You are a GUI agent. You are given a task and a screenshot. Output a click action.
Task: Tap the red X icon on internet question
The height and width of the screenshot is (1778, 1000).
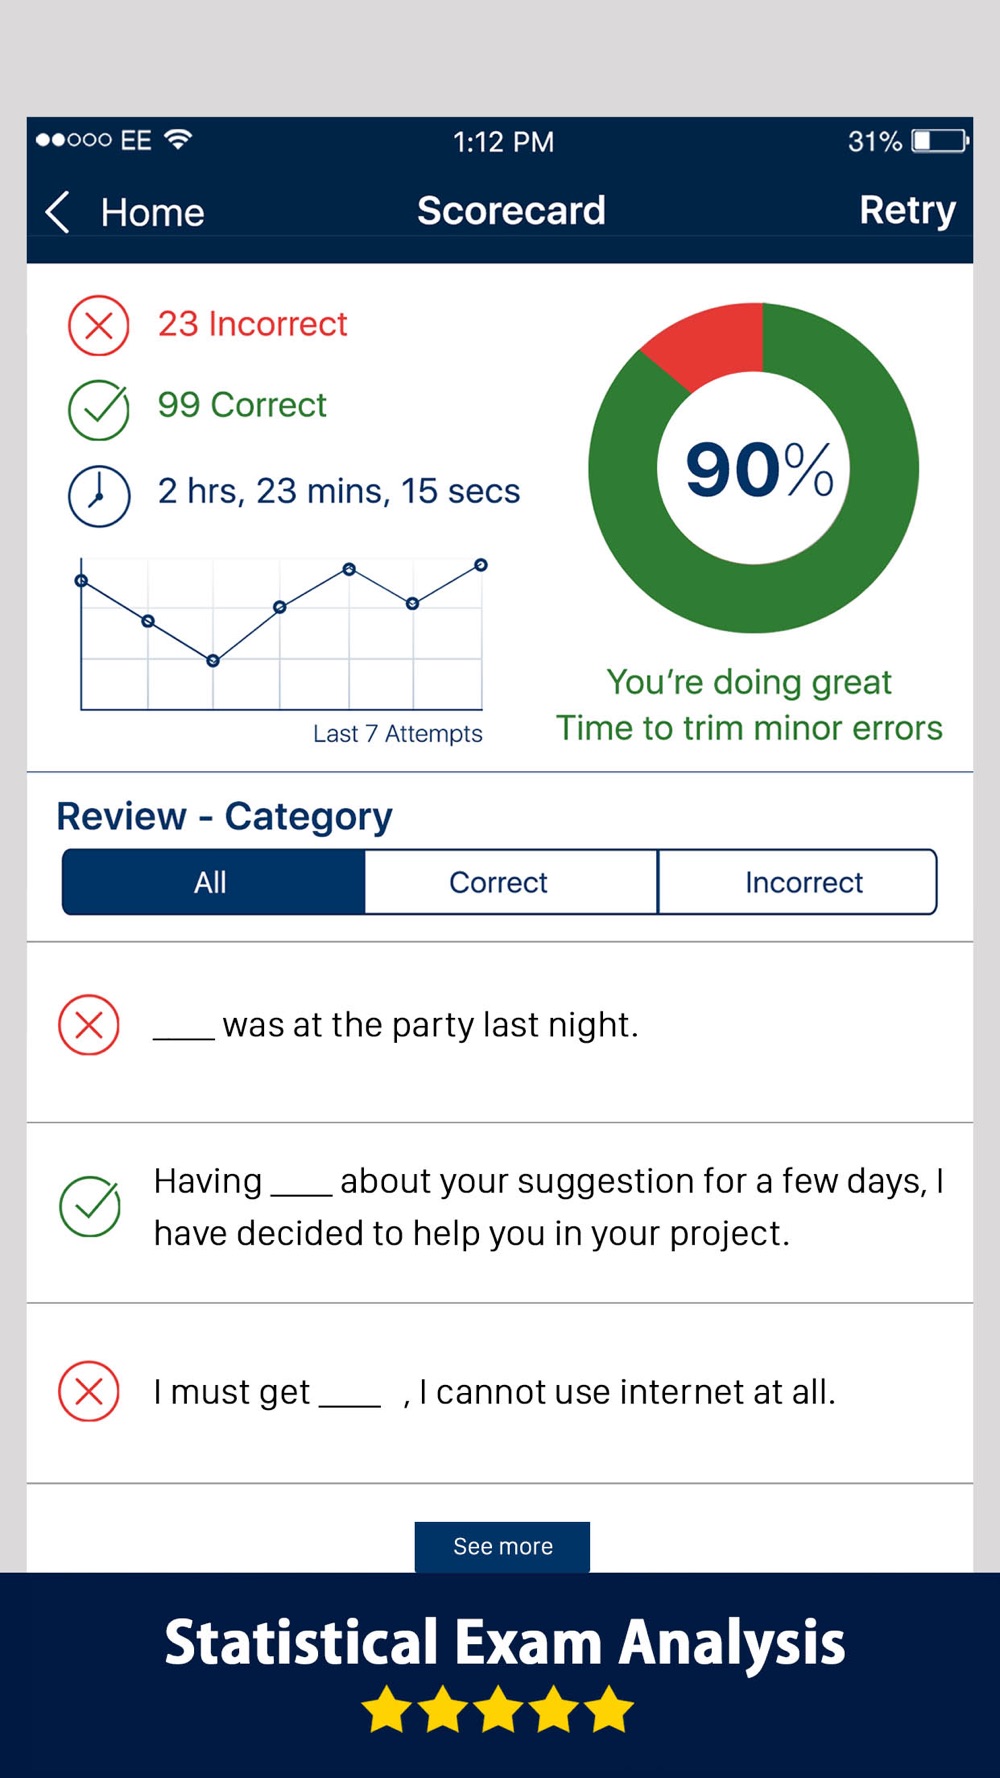pyautogui.click(x=89, y=1391)
